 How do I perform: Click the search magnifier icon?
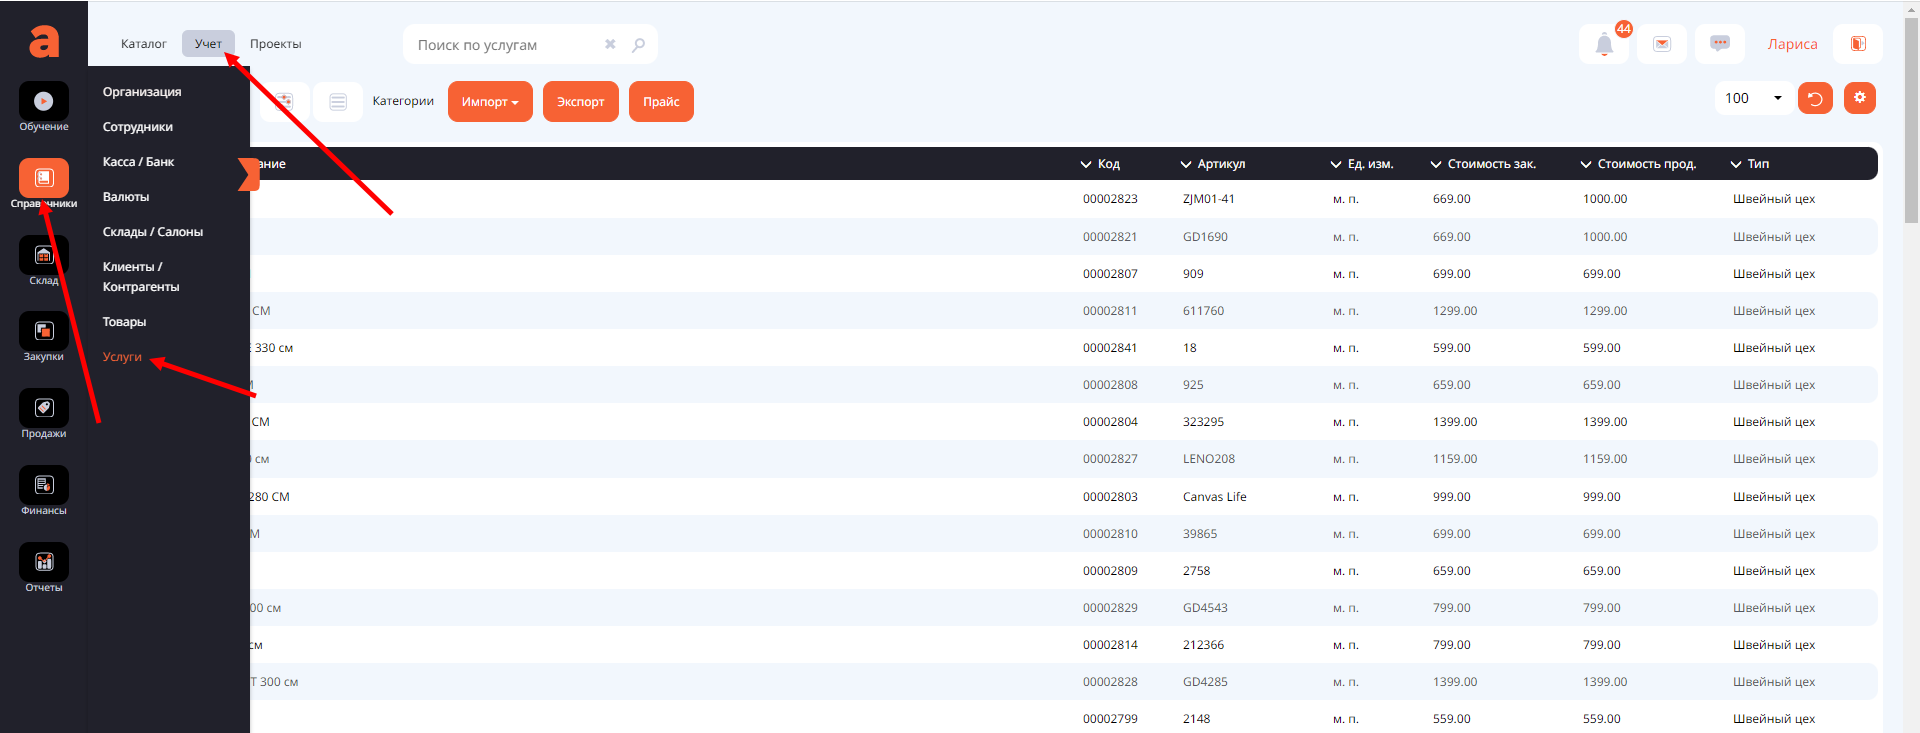(x=639, y=45)
